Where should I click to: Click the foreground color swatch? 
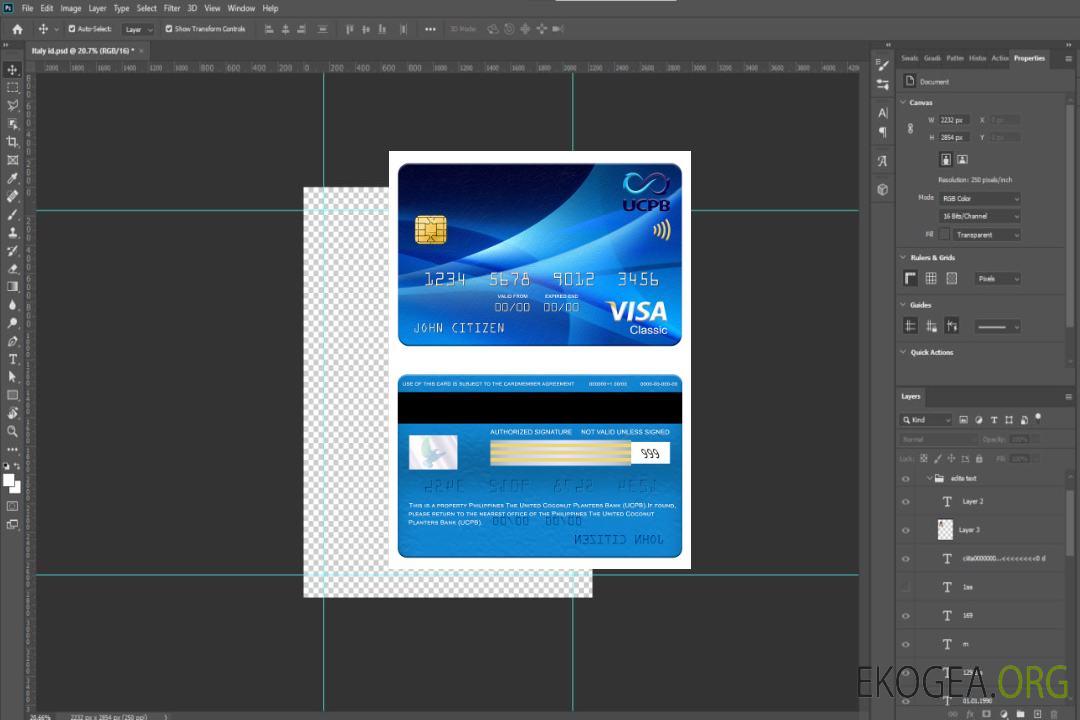pyautogui.click(x=9, y=481)
